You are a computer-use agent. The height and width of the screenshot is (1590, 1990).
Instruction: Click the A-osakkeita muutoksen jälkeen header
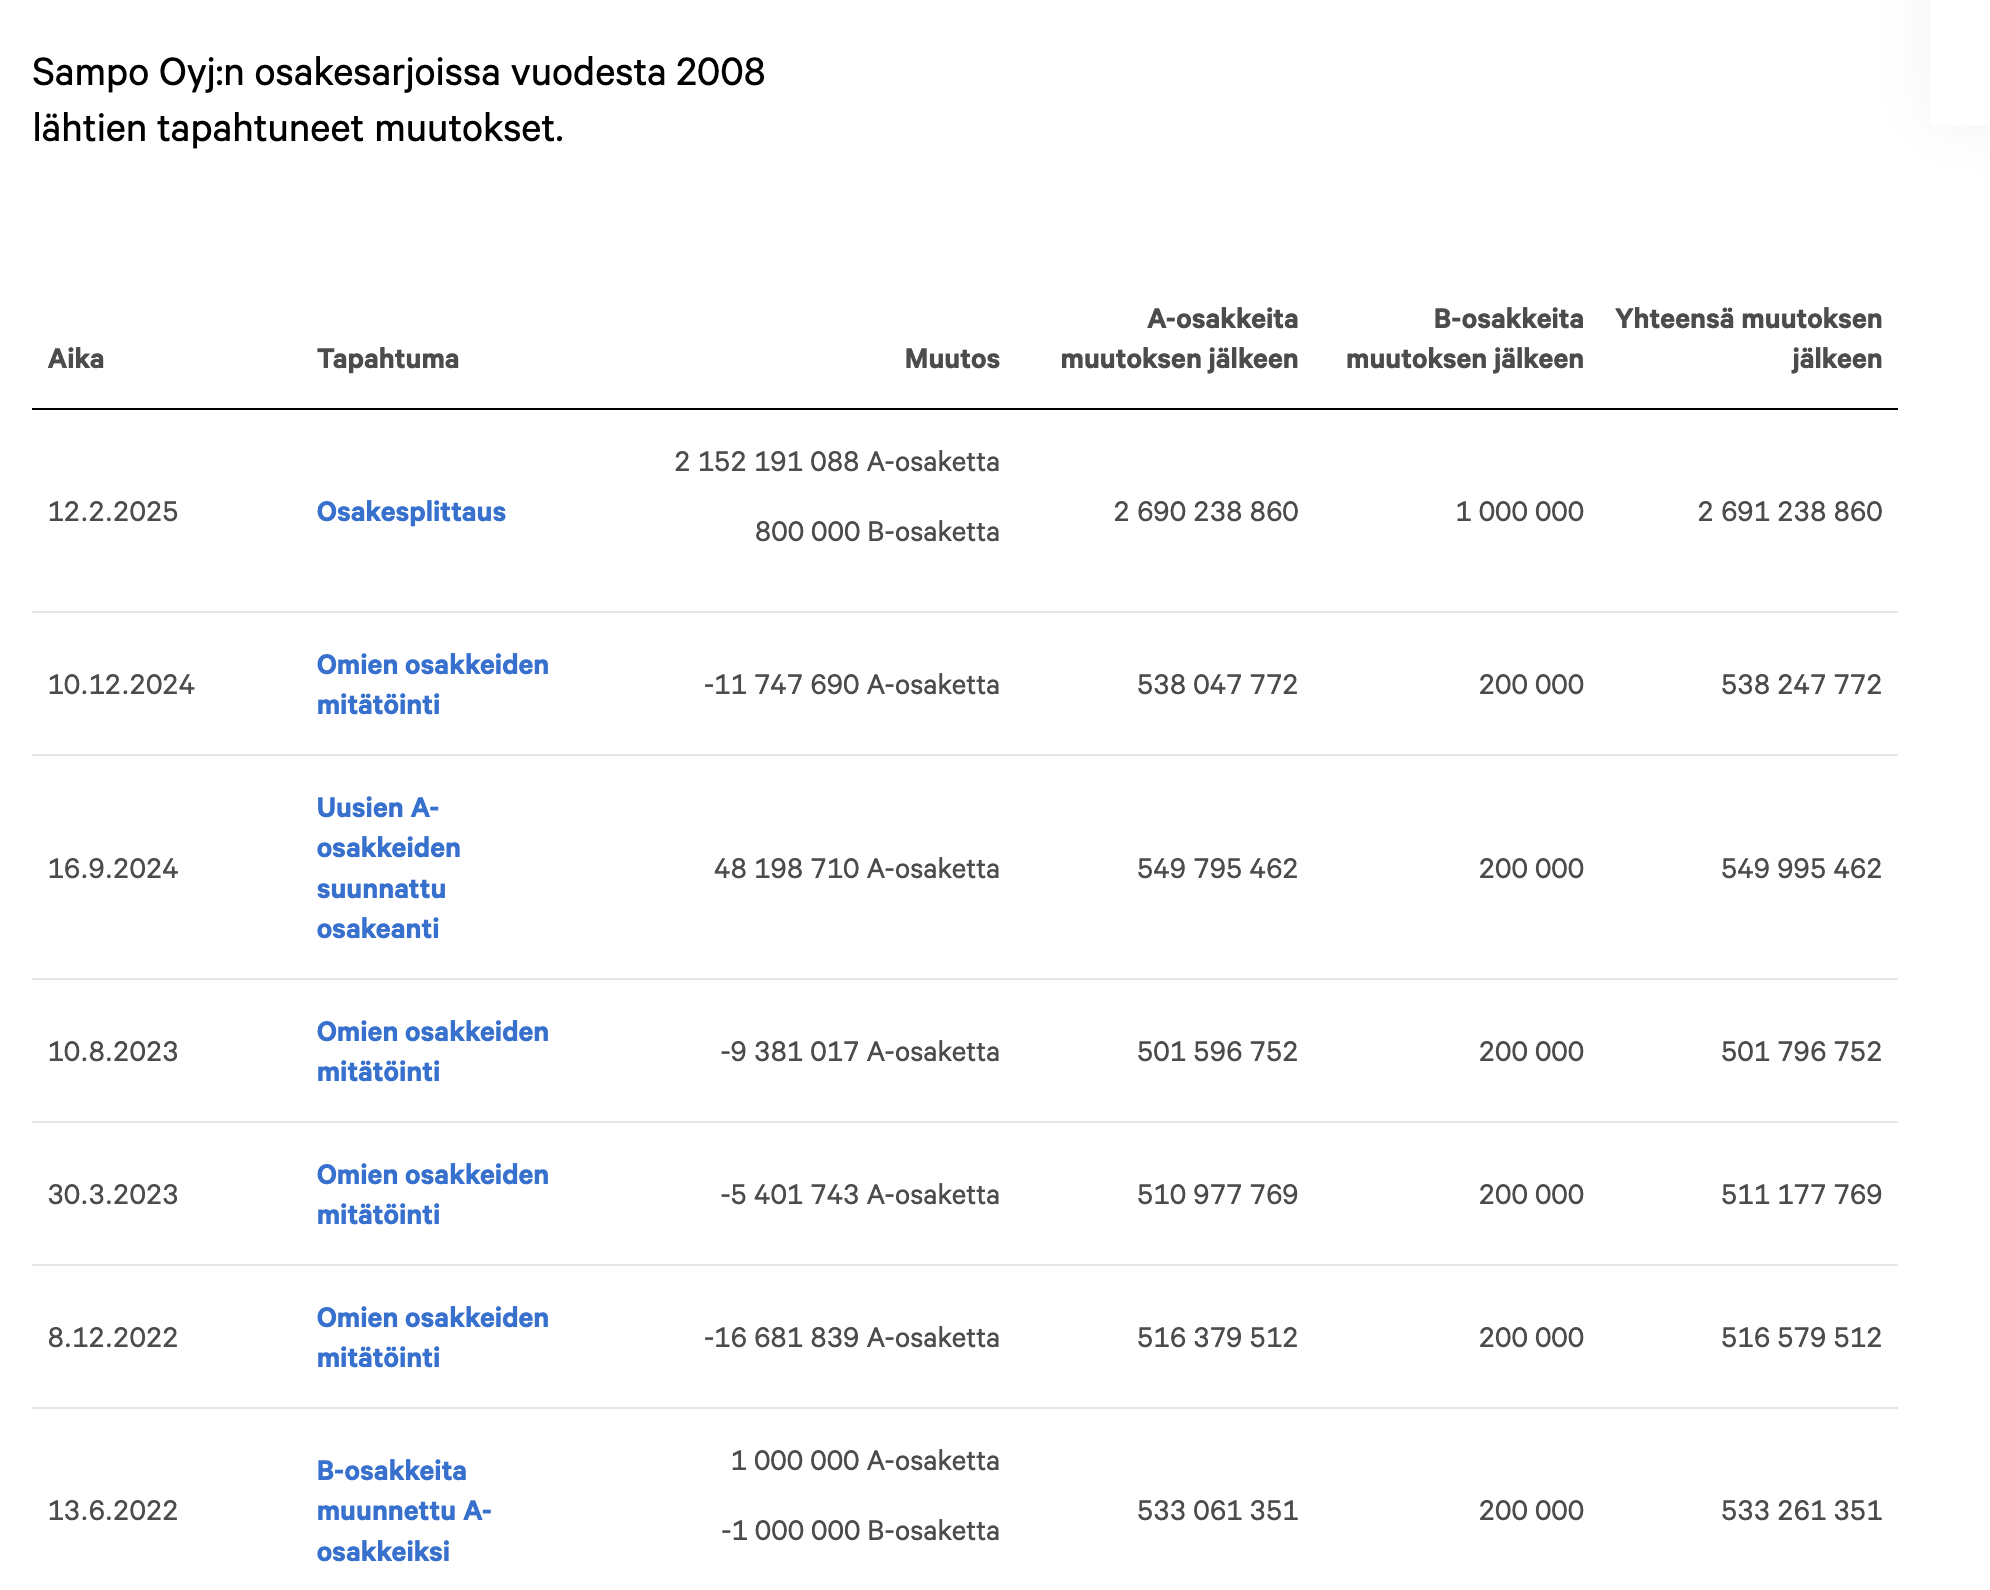click(x=1179, y=339)
